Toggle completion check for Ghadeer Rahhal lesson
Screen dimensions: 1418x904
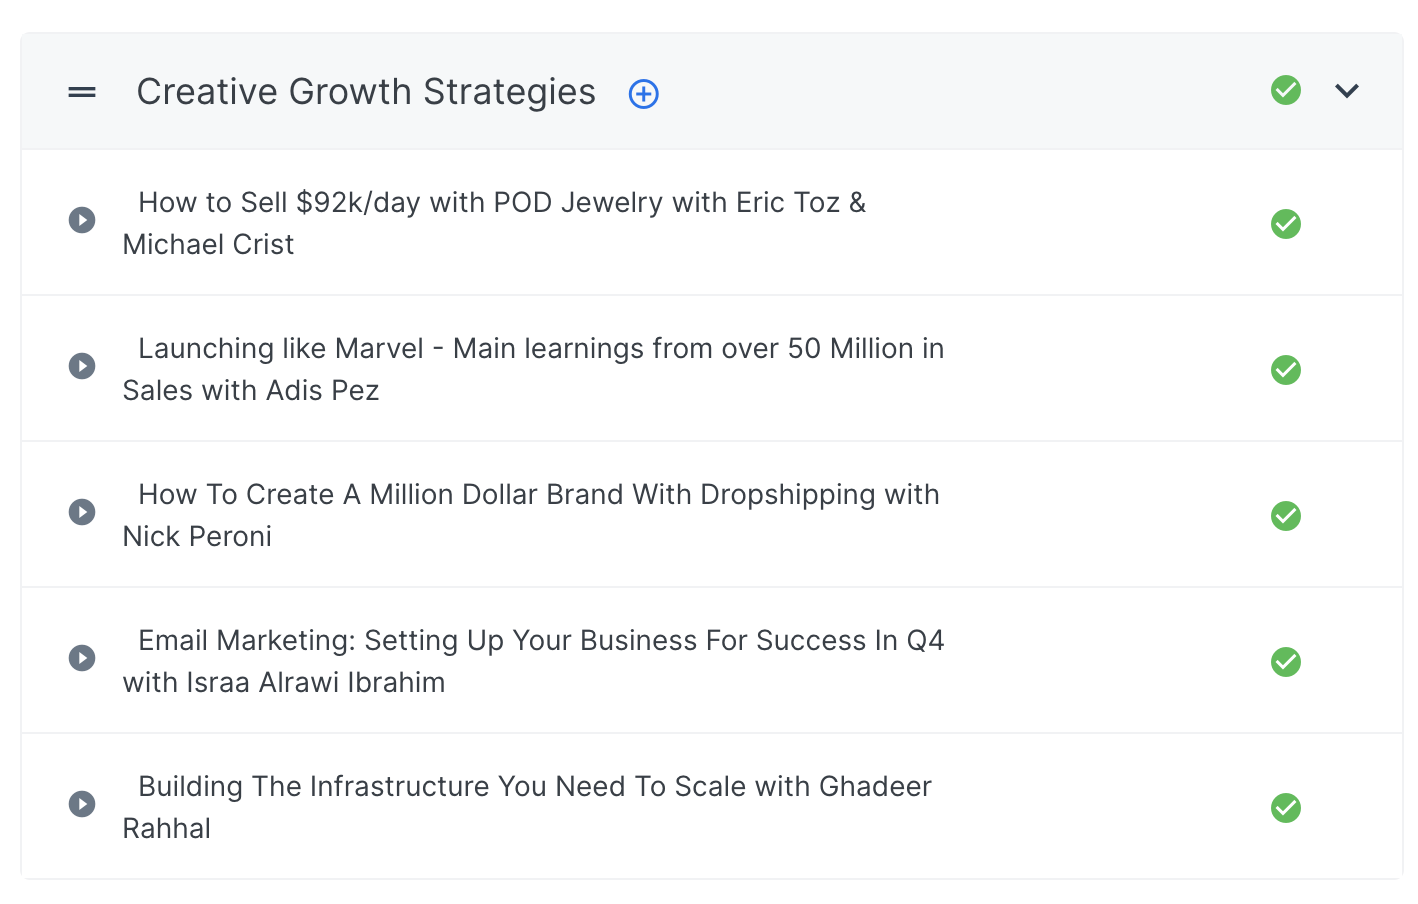(1286, 808)
